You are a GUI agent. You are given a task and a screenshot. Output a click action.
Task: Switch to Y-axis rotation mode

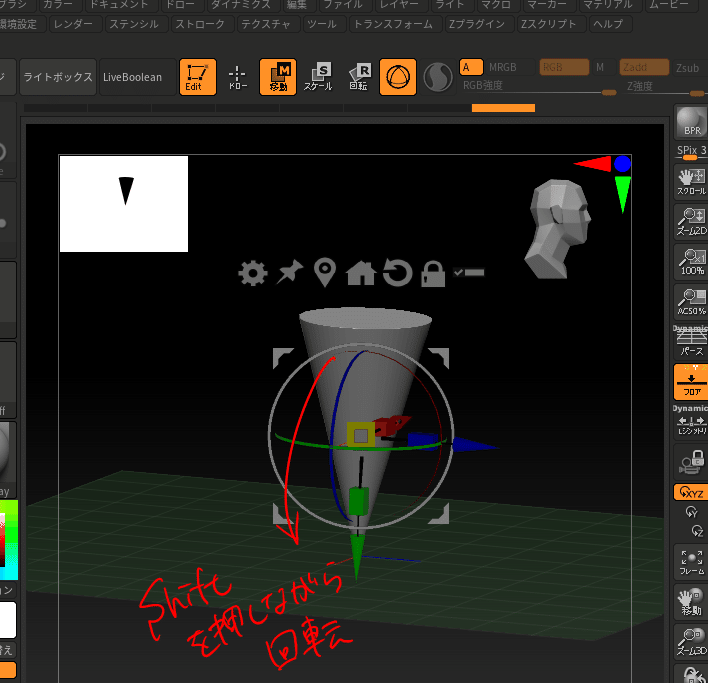pyautogui.click(x=691, y=511)
